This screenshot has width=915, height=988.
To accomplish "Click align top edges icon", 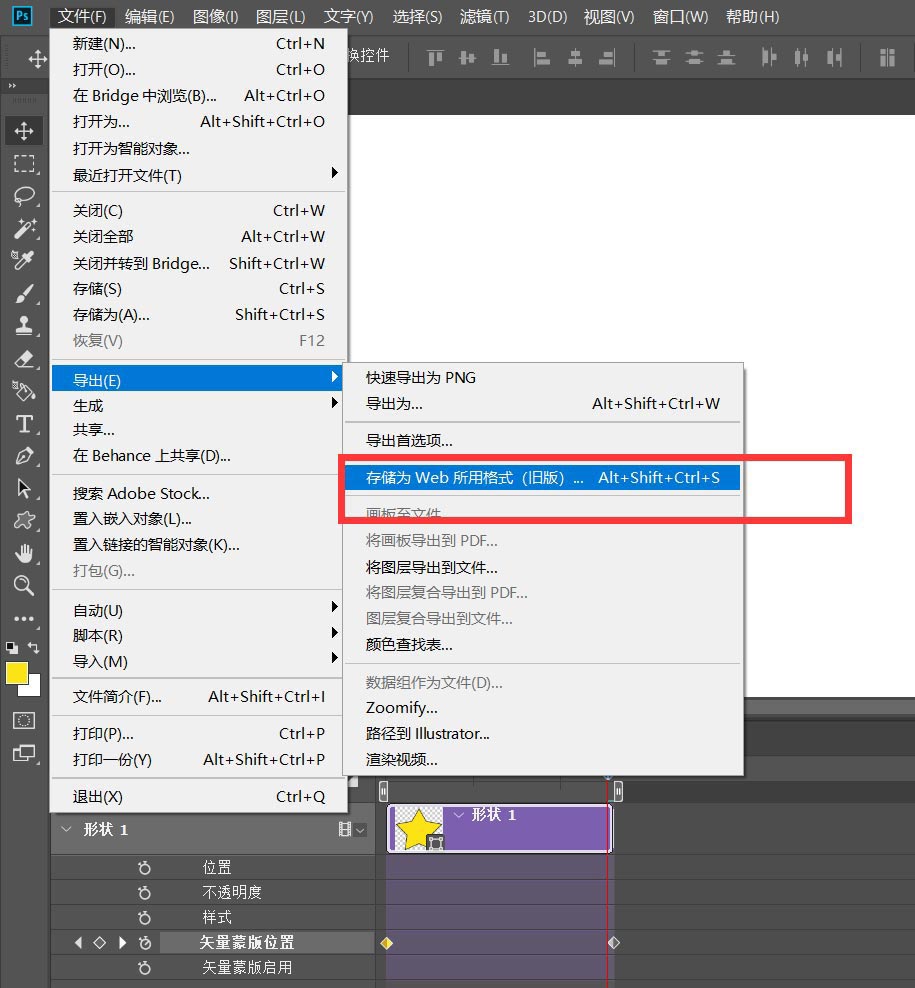I will (x=435, y=58).
